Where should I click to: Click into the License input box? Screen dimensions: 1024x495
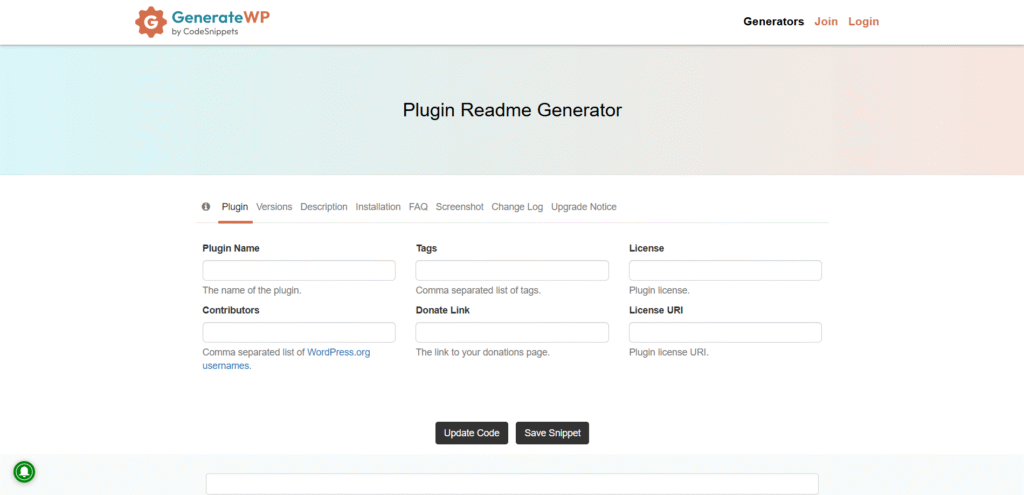(x=725, y=271)
